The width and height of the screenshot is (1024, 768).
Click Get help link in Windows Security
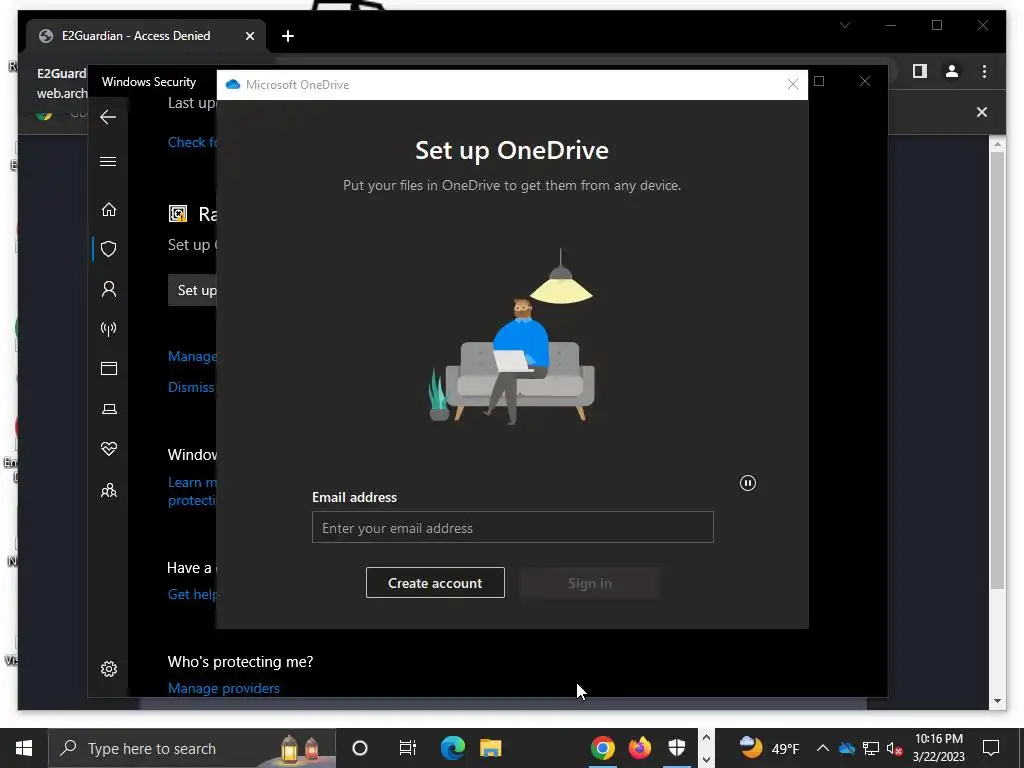coord(192,594)
